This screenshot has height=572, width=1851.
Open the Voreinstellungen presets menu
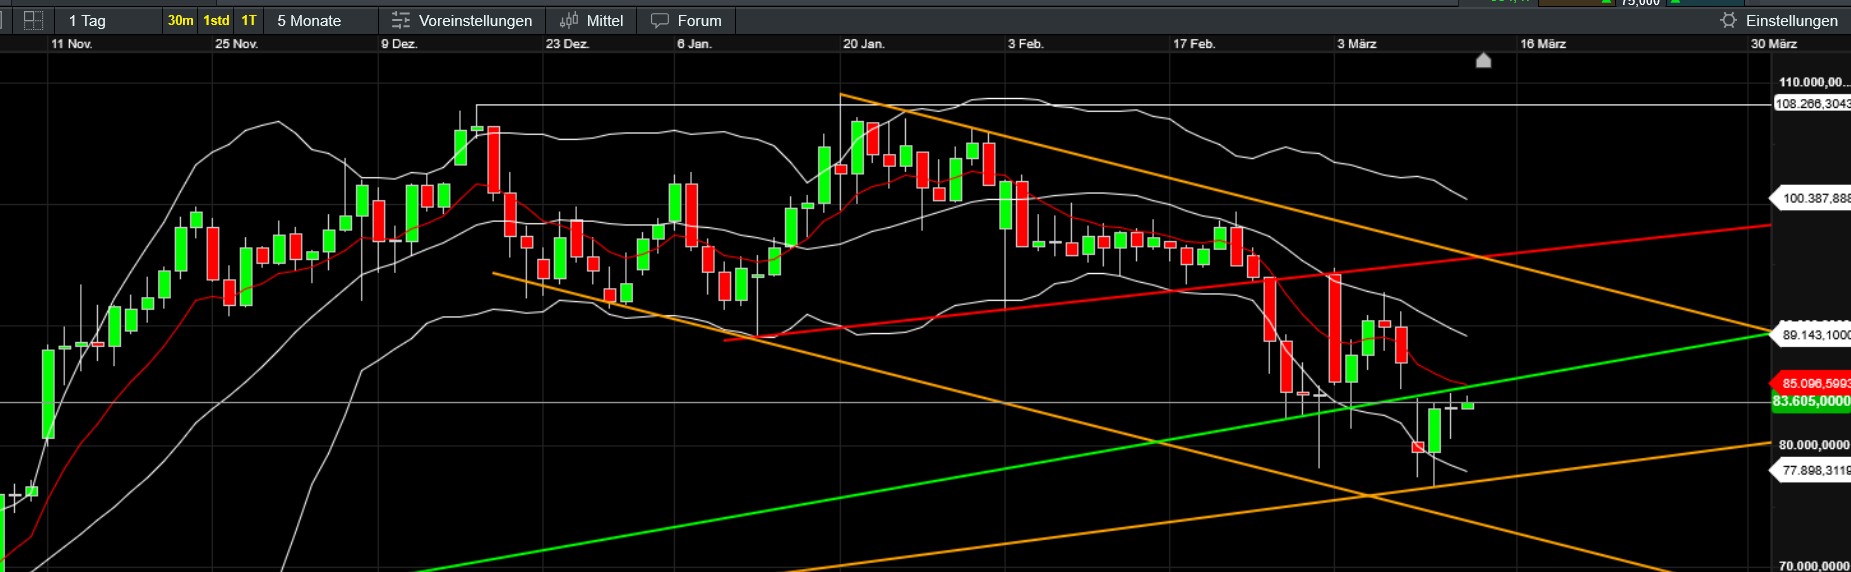tap(462, 20)
